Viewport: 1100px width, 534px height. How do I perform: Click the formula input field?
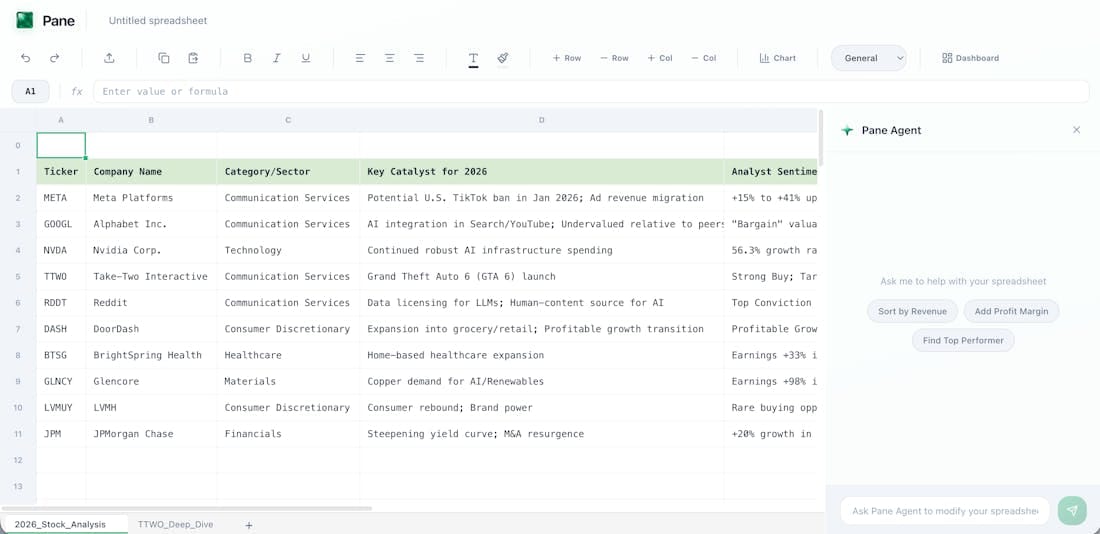coord(591,91)
